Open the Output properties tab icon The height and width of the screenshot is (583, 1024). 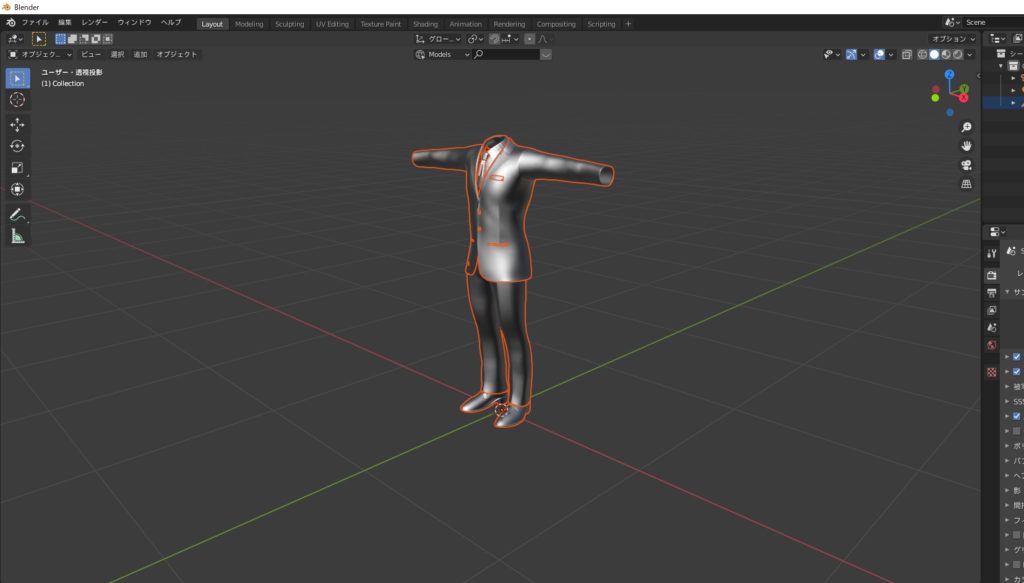[x=991, y=292]
